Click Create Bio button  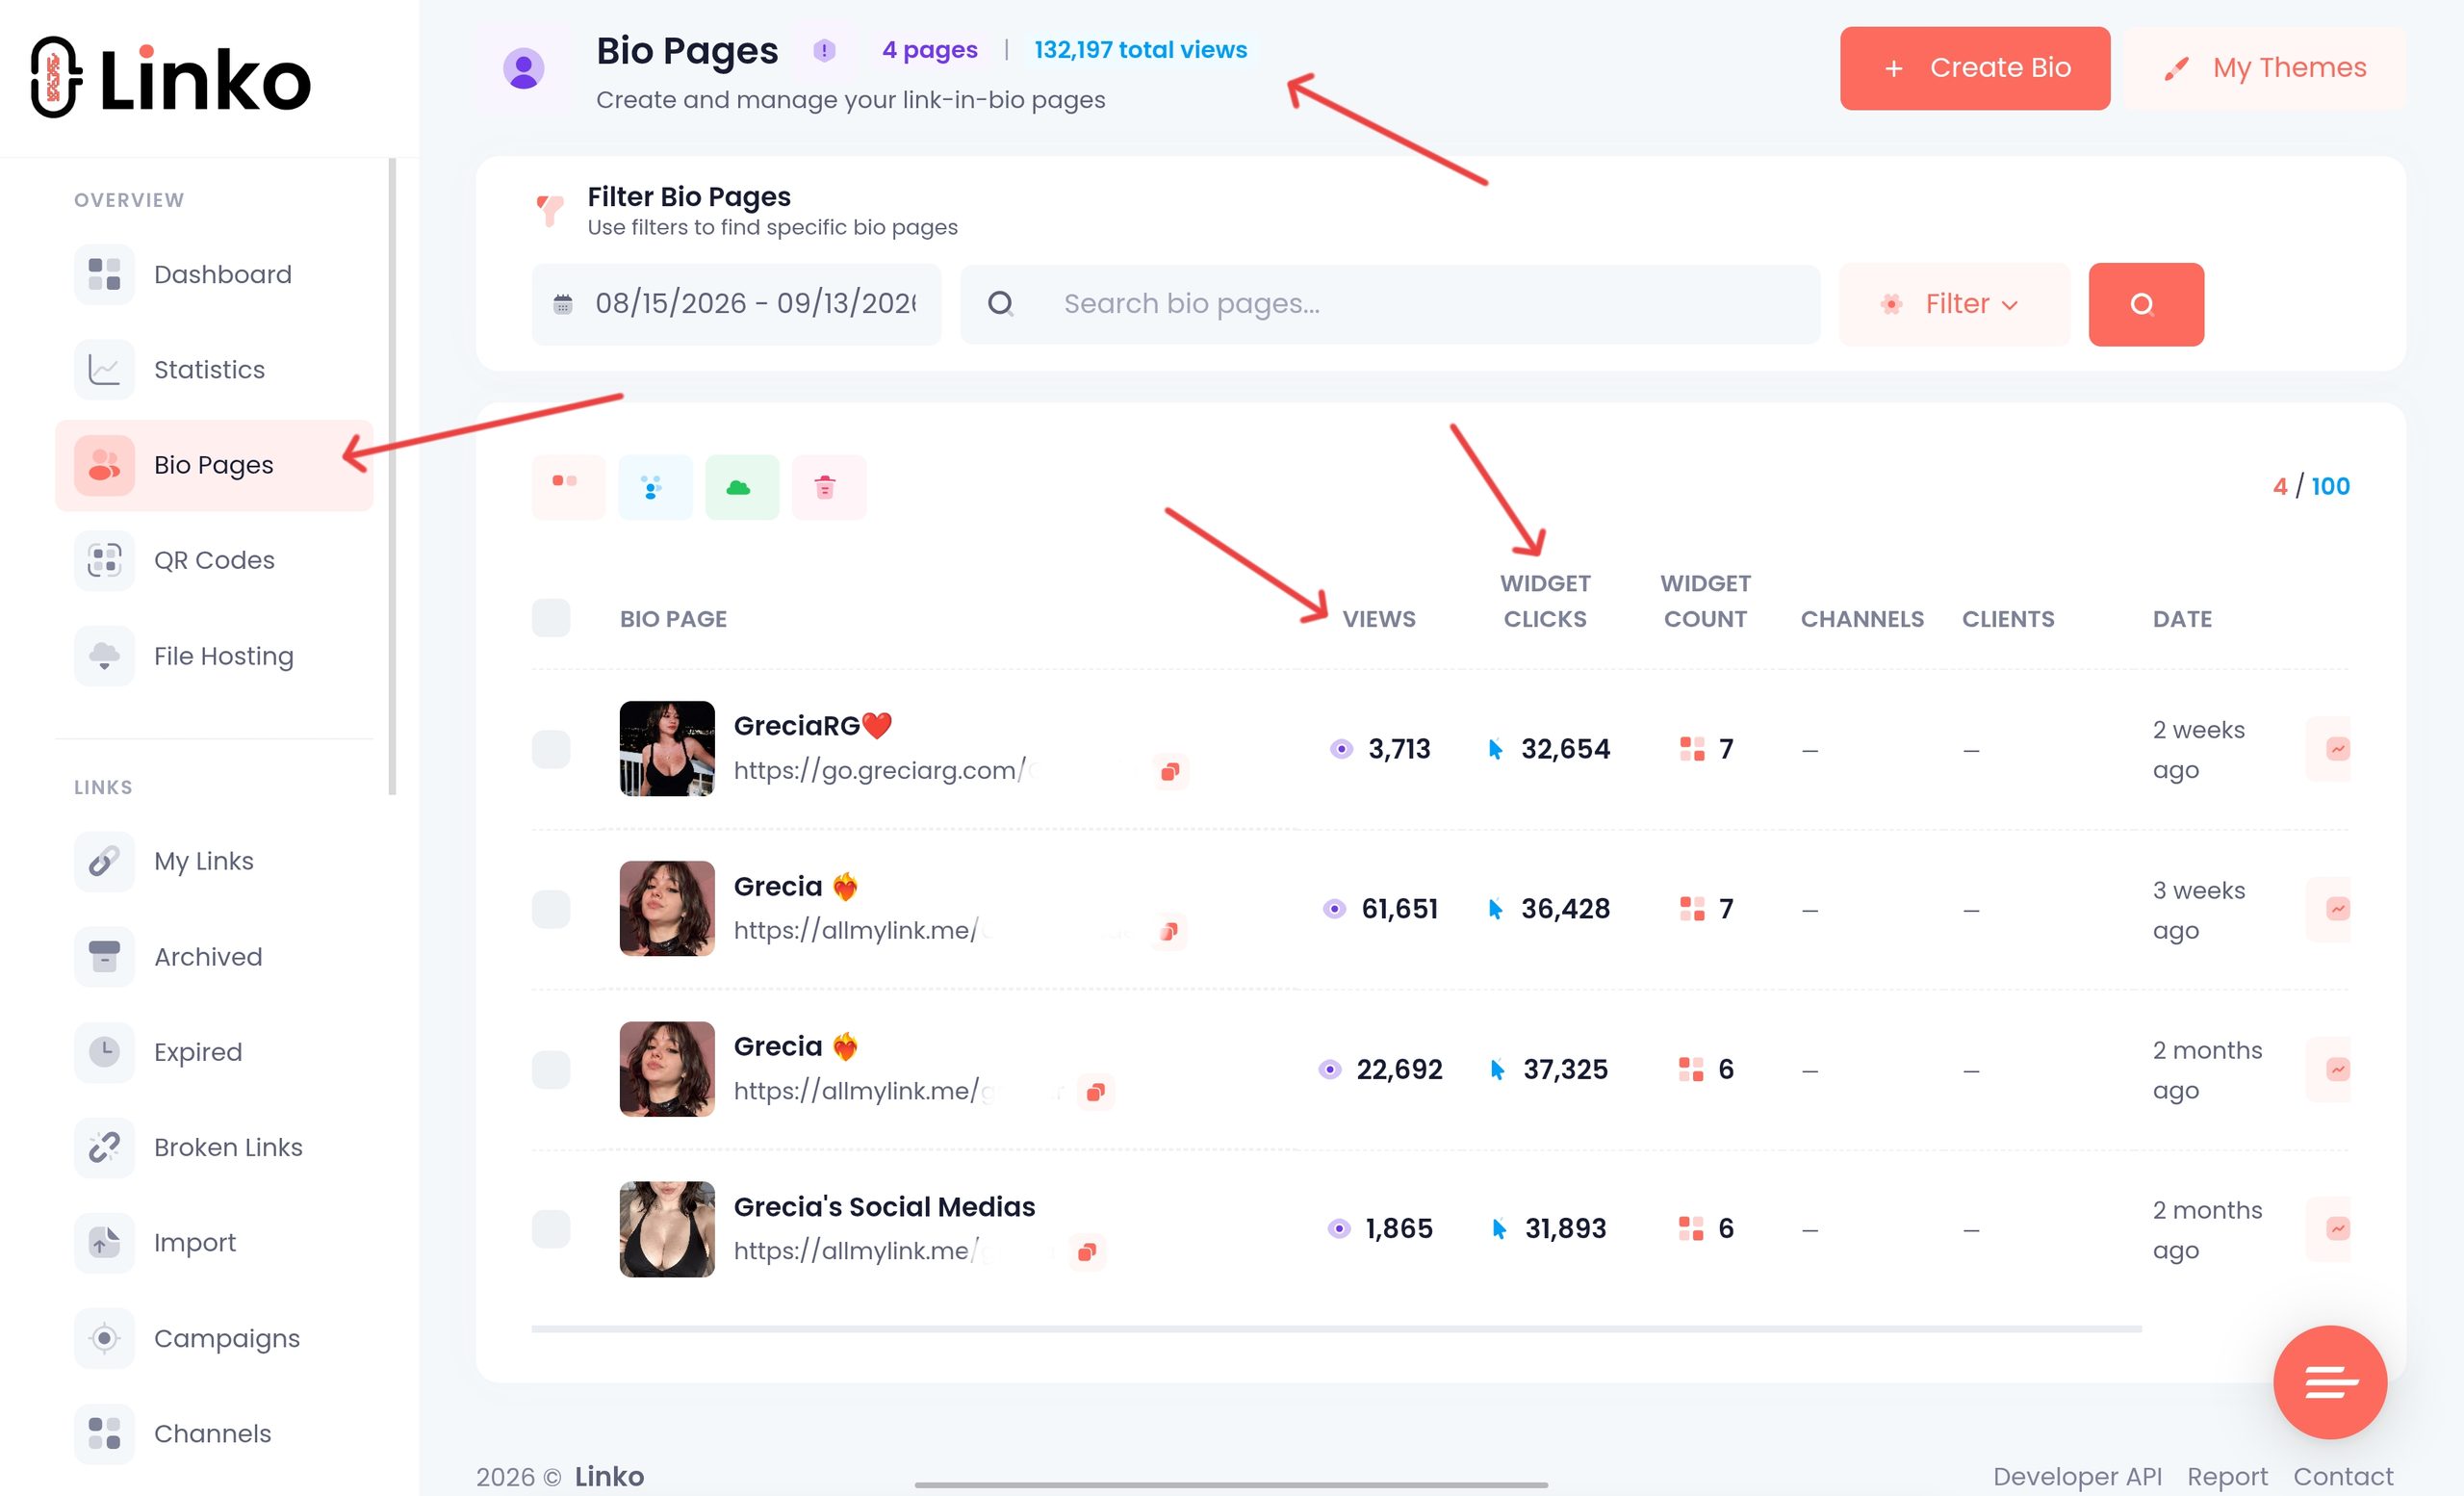[x=1975, y=68]
